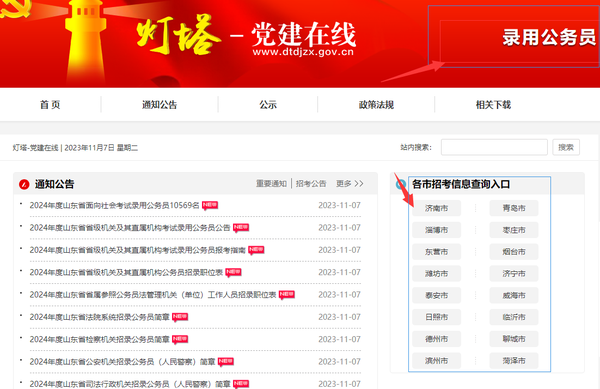Image resolution: width=600 pixels, height=389 pixels.
Task: Click the 站内搜索 input field
Action: tap(494, 147)
